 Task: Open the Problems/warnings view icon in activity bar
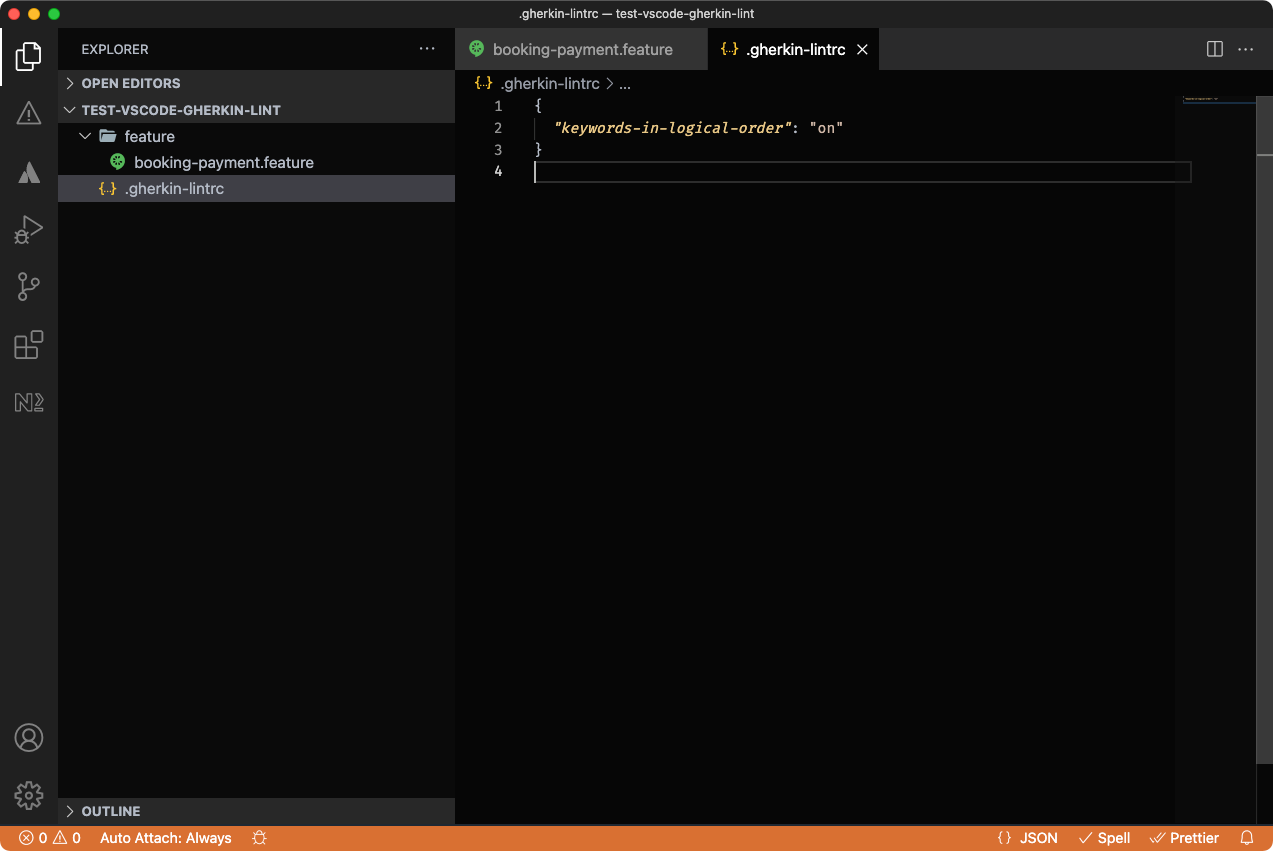(x=28, y=114)
